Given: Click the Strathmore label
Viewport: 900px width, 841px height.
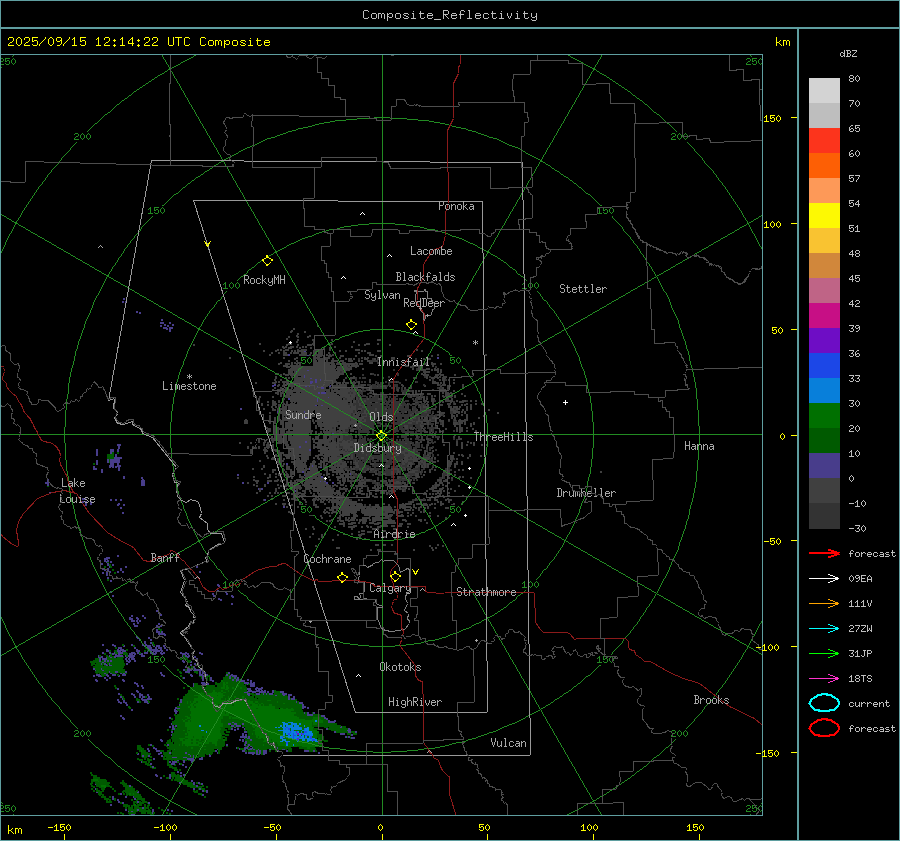Looking at the screenshot, I should pos(486,592).
